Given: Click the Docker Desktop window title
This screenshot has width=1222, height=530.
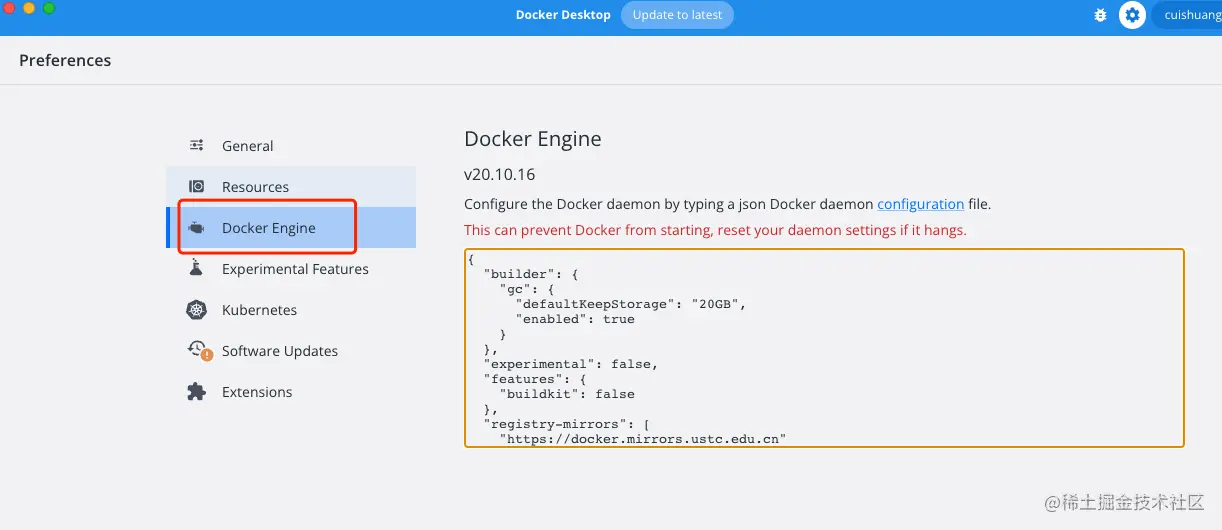Looking at the screenshot, I should pyautogui.click(x=563, y=15).
